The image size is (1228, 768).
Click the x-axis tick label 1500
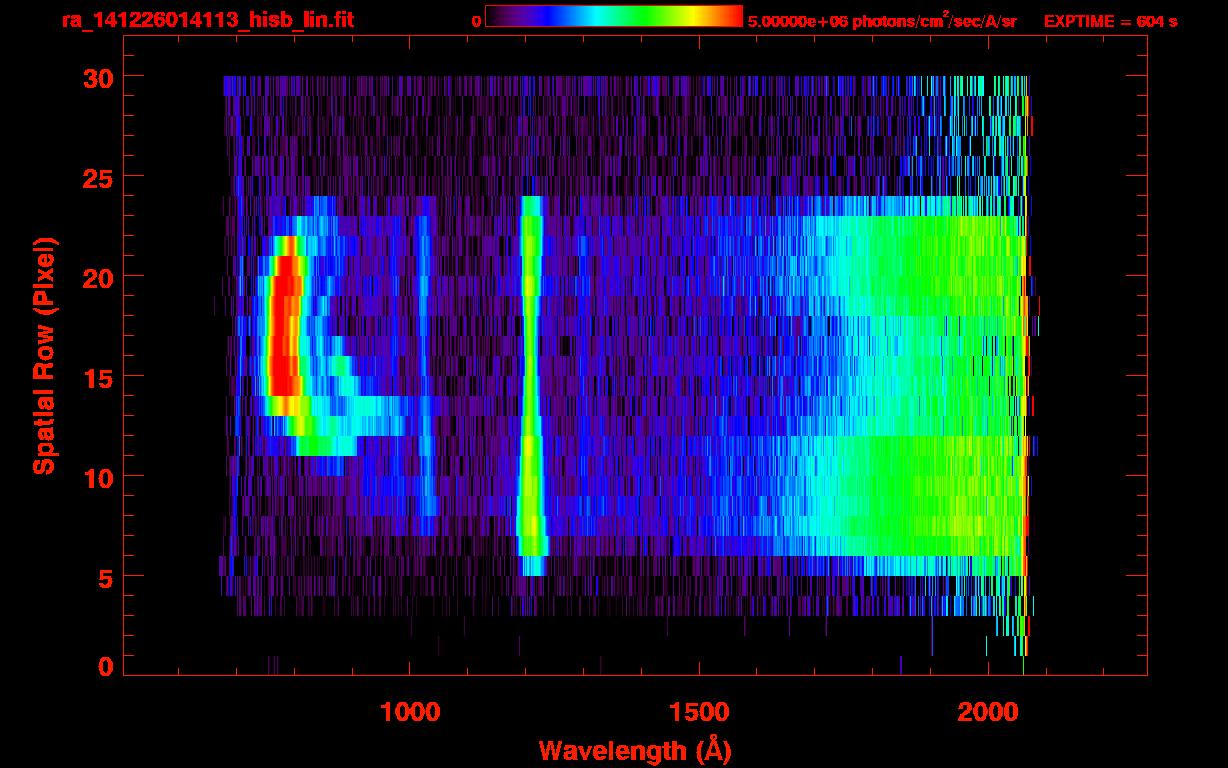[x=698, y=712]
